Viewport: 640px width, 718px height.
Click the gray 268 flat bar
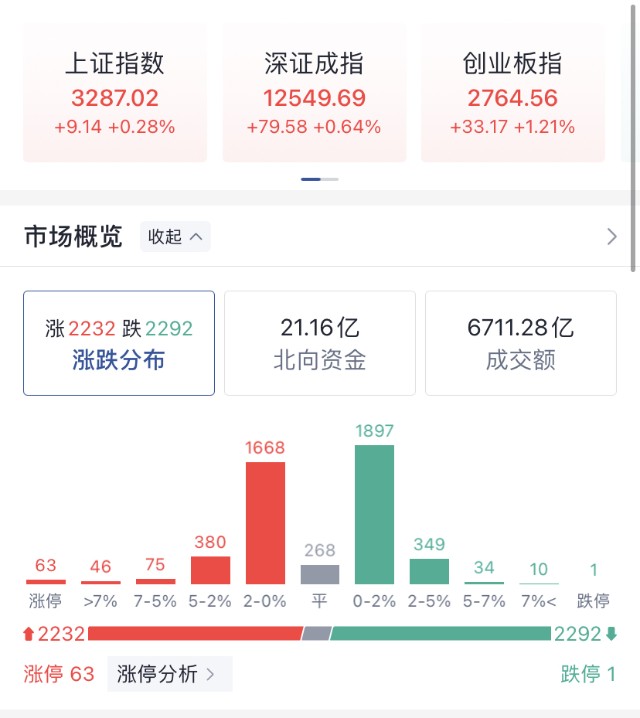tap(320, 574)
